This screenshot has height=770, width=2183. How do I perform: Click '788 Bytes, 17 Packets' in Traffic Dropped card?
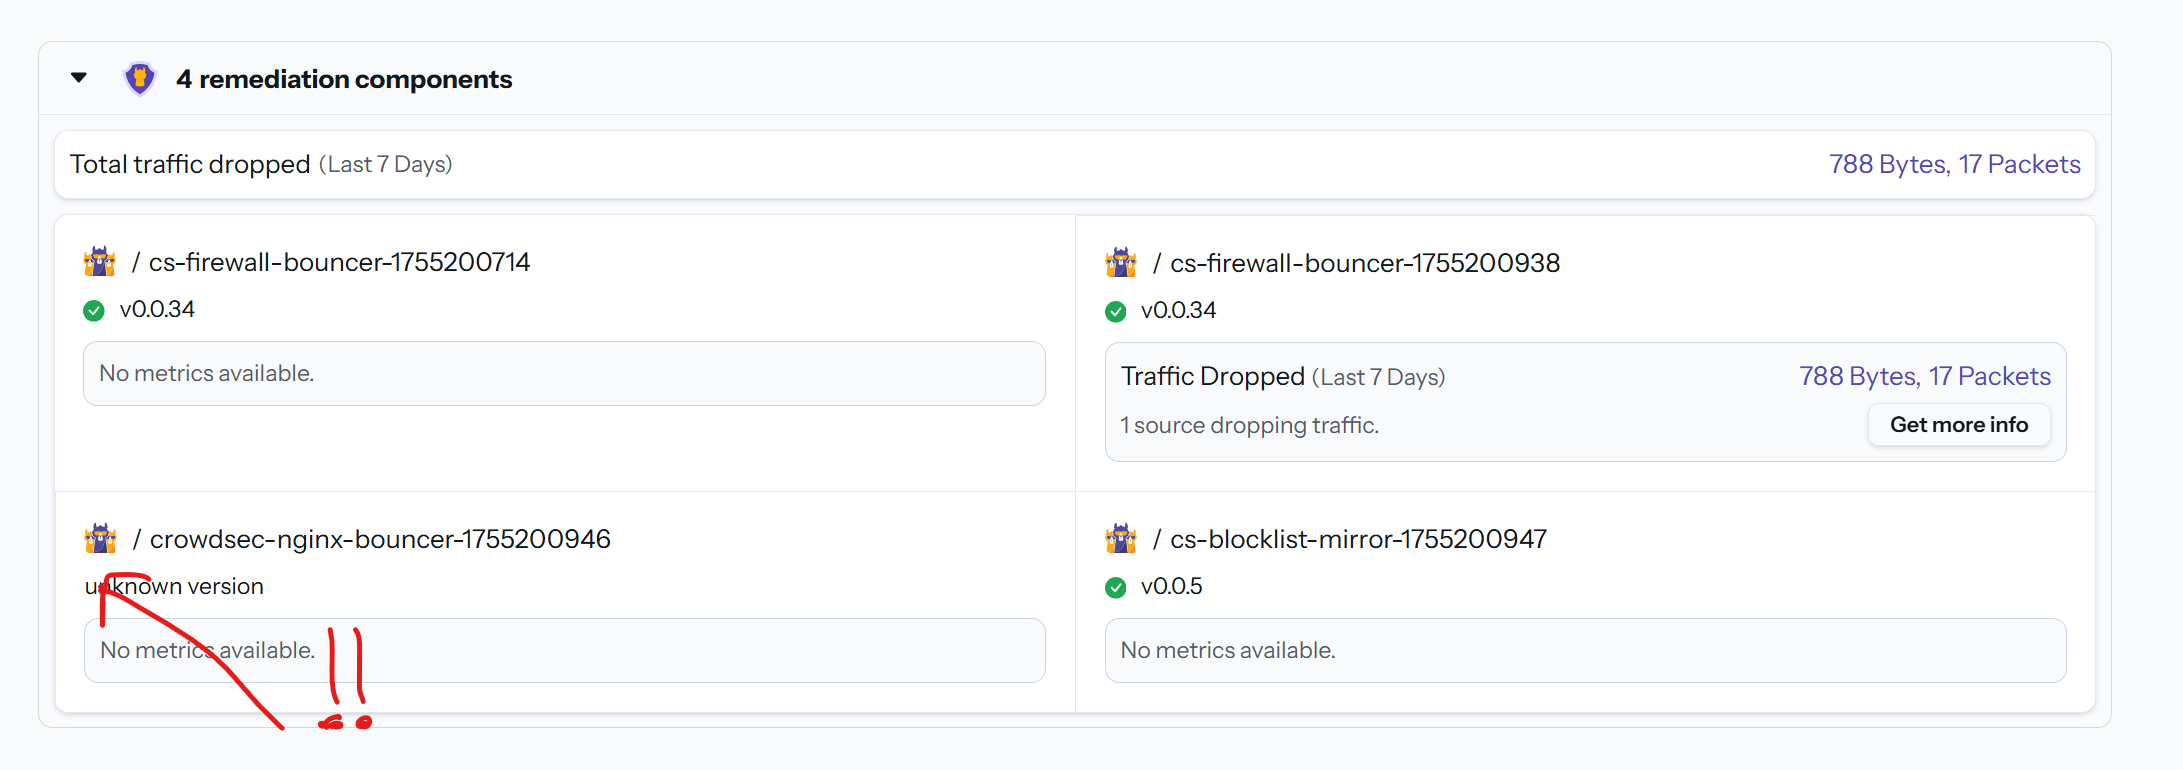point(1925,376)
